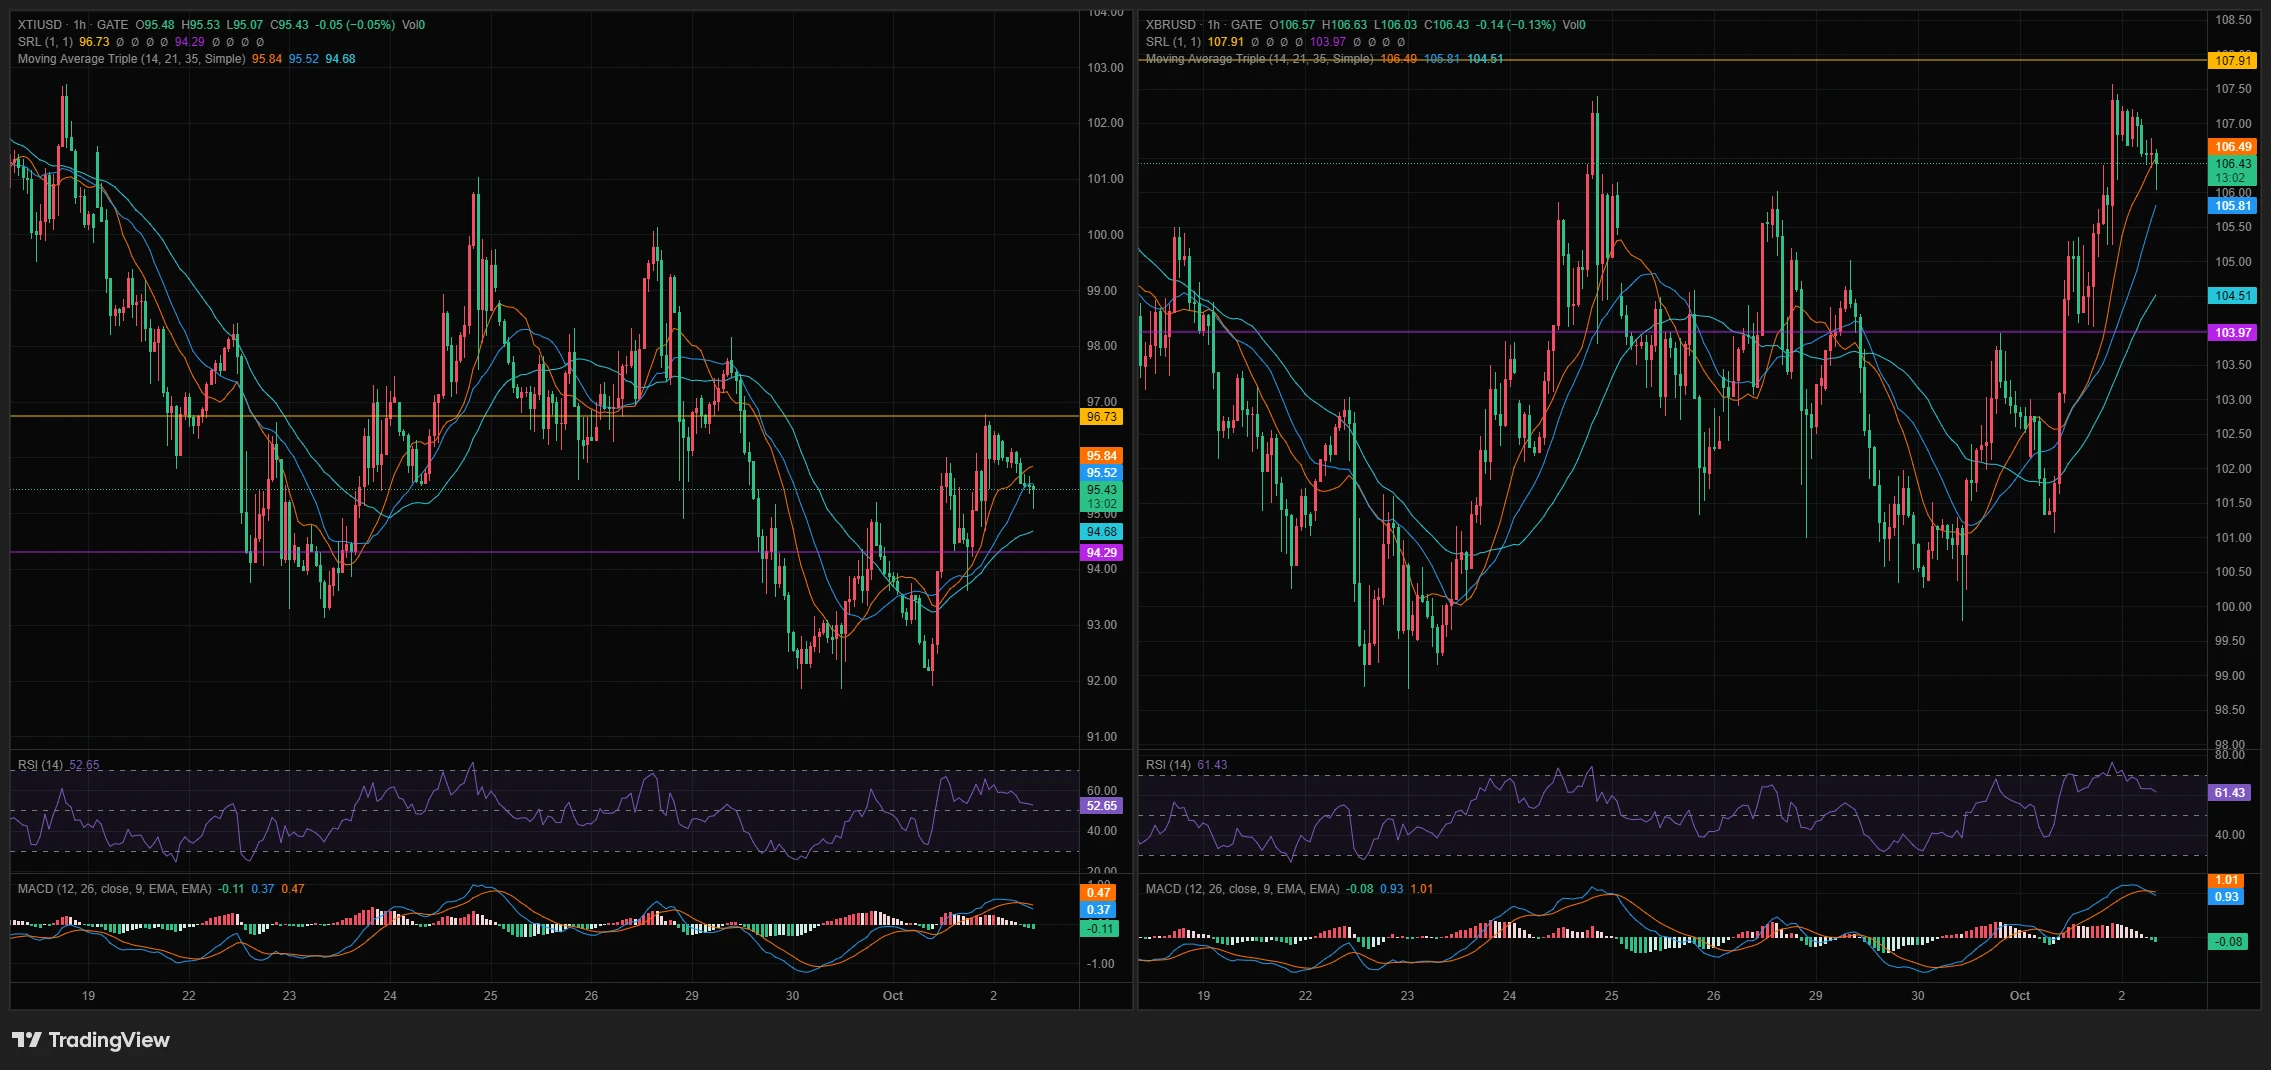Click the cyan 104.51 price label
Screen dimensions: 2271x1070
(x=2233, y=296)
